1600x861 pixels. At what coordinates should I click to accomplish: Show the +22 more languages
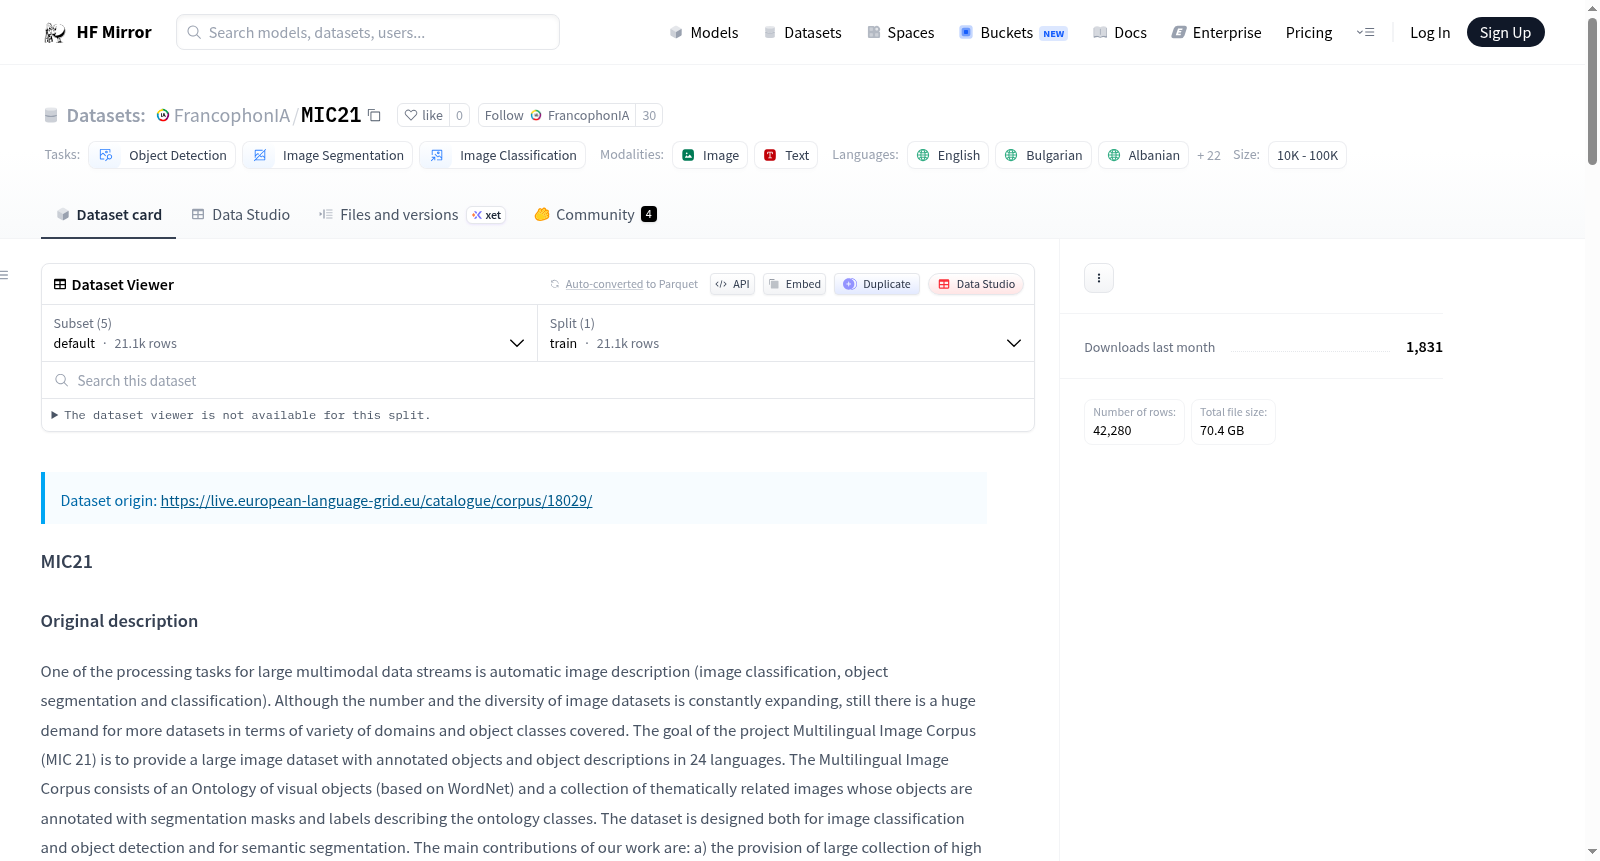point(1209,156)
